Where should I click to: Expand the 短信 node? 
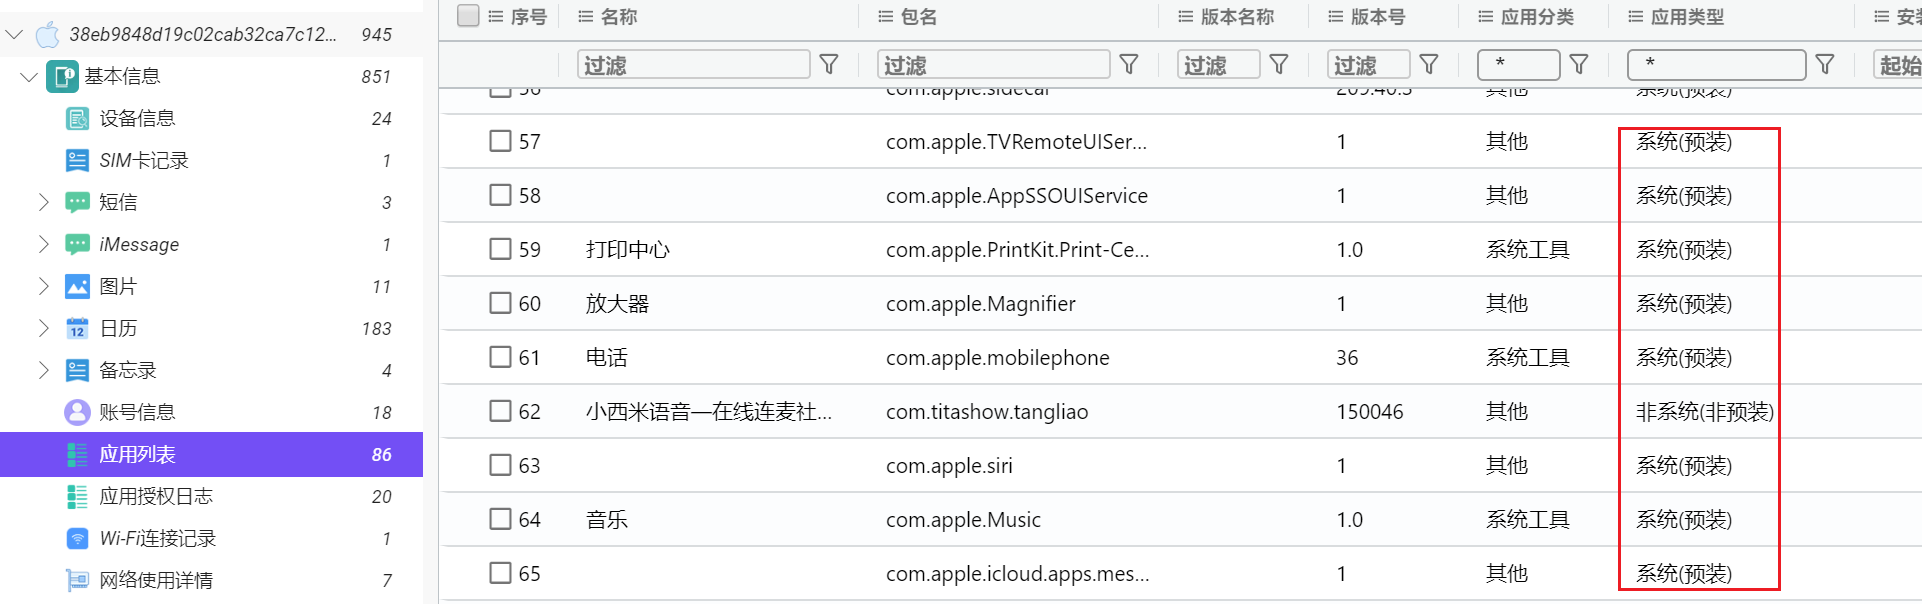click(x=43, y=203)
